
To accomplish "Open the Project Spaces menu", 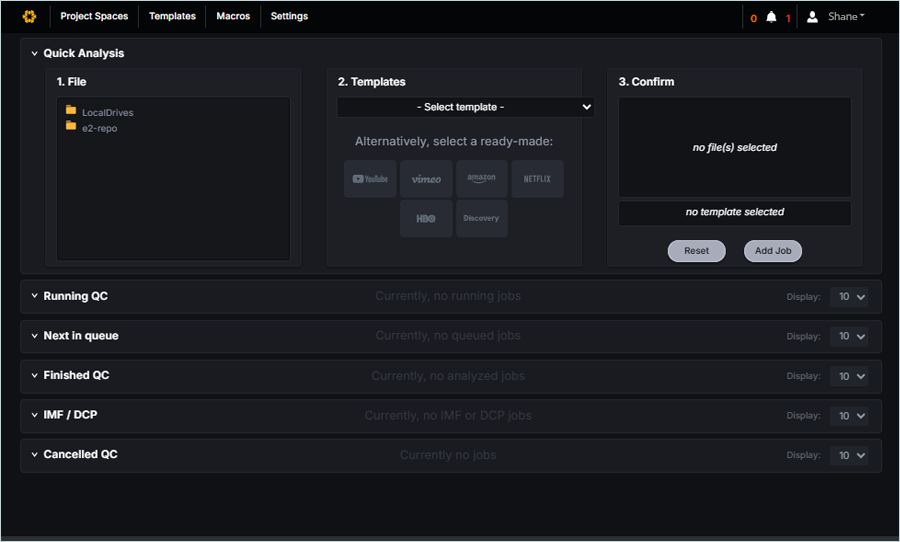I will click(x=94, y=16).
